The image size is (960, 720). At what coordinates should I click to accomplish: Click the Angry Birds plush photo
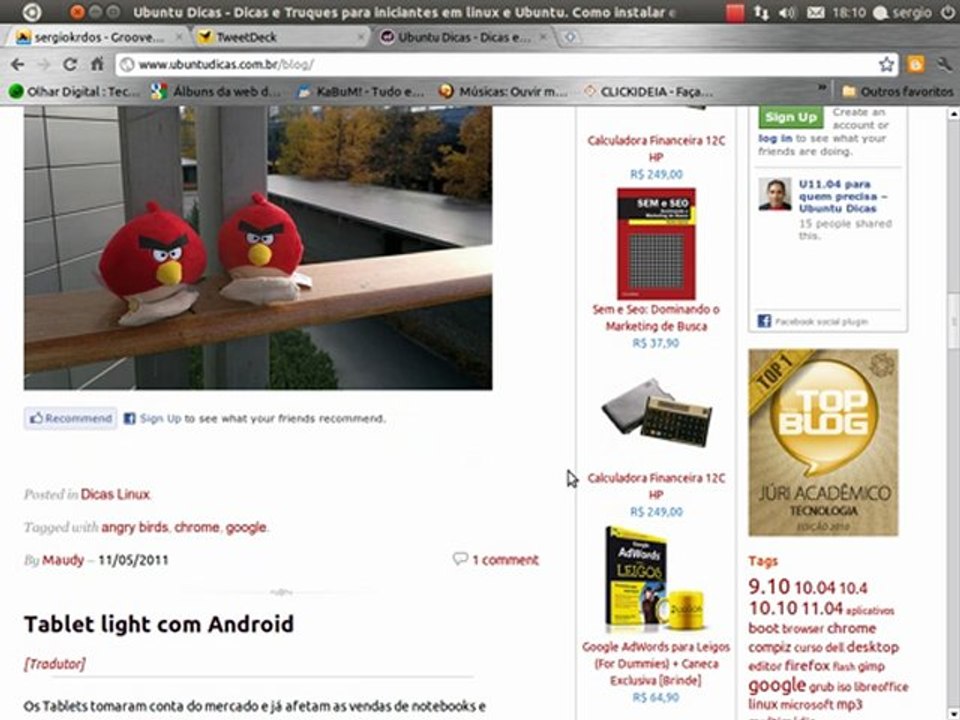click(x=258, y=247)
